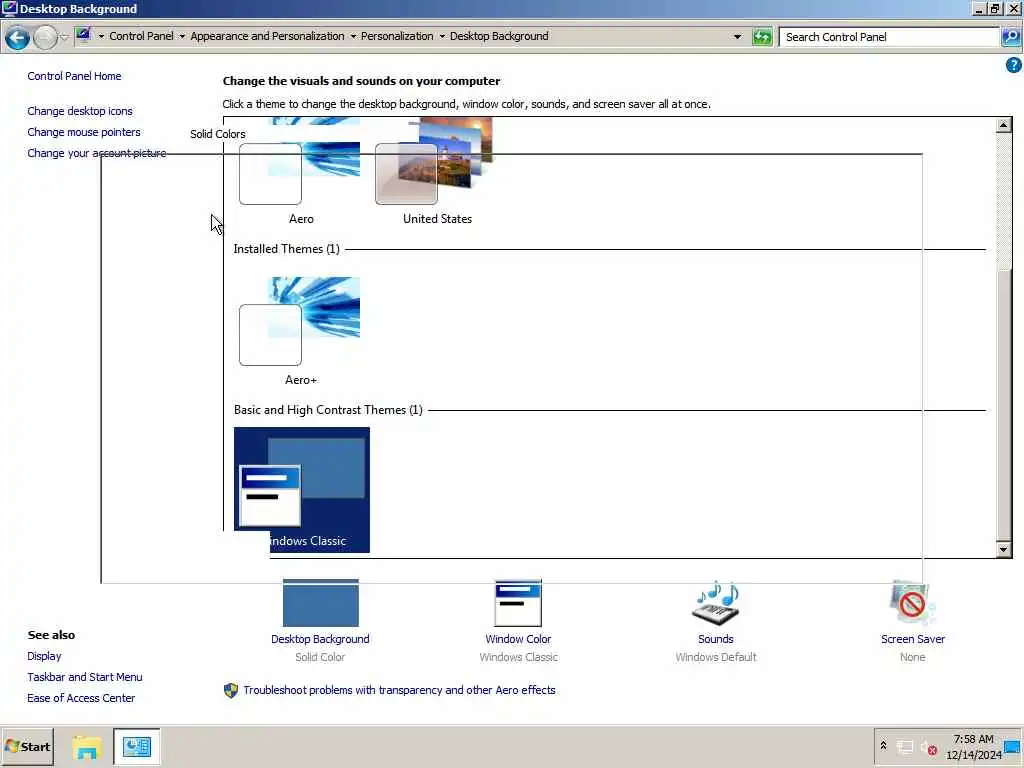Show hidden tray icons arrow
Image resolution: width=1024 pixels, height=768 pixels.
pyautogui.click(x=883, y=745)
